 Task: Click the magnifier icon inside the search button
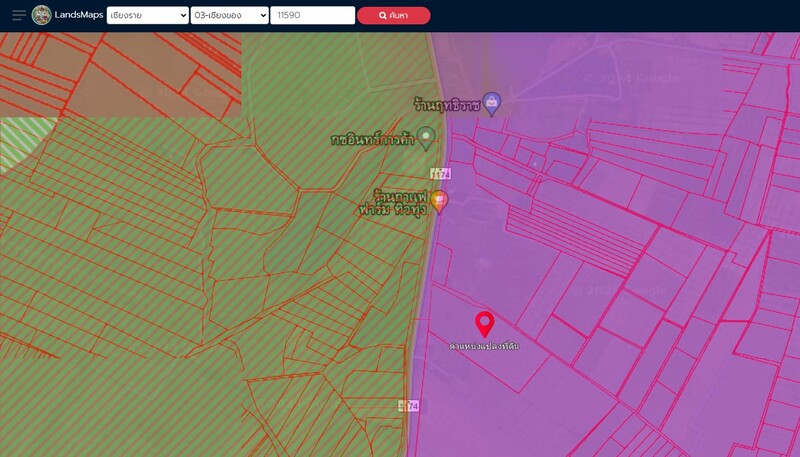click(x=383, y=16)
